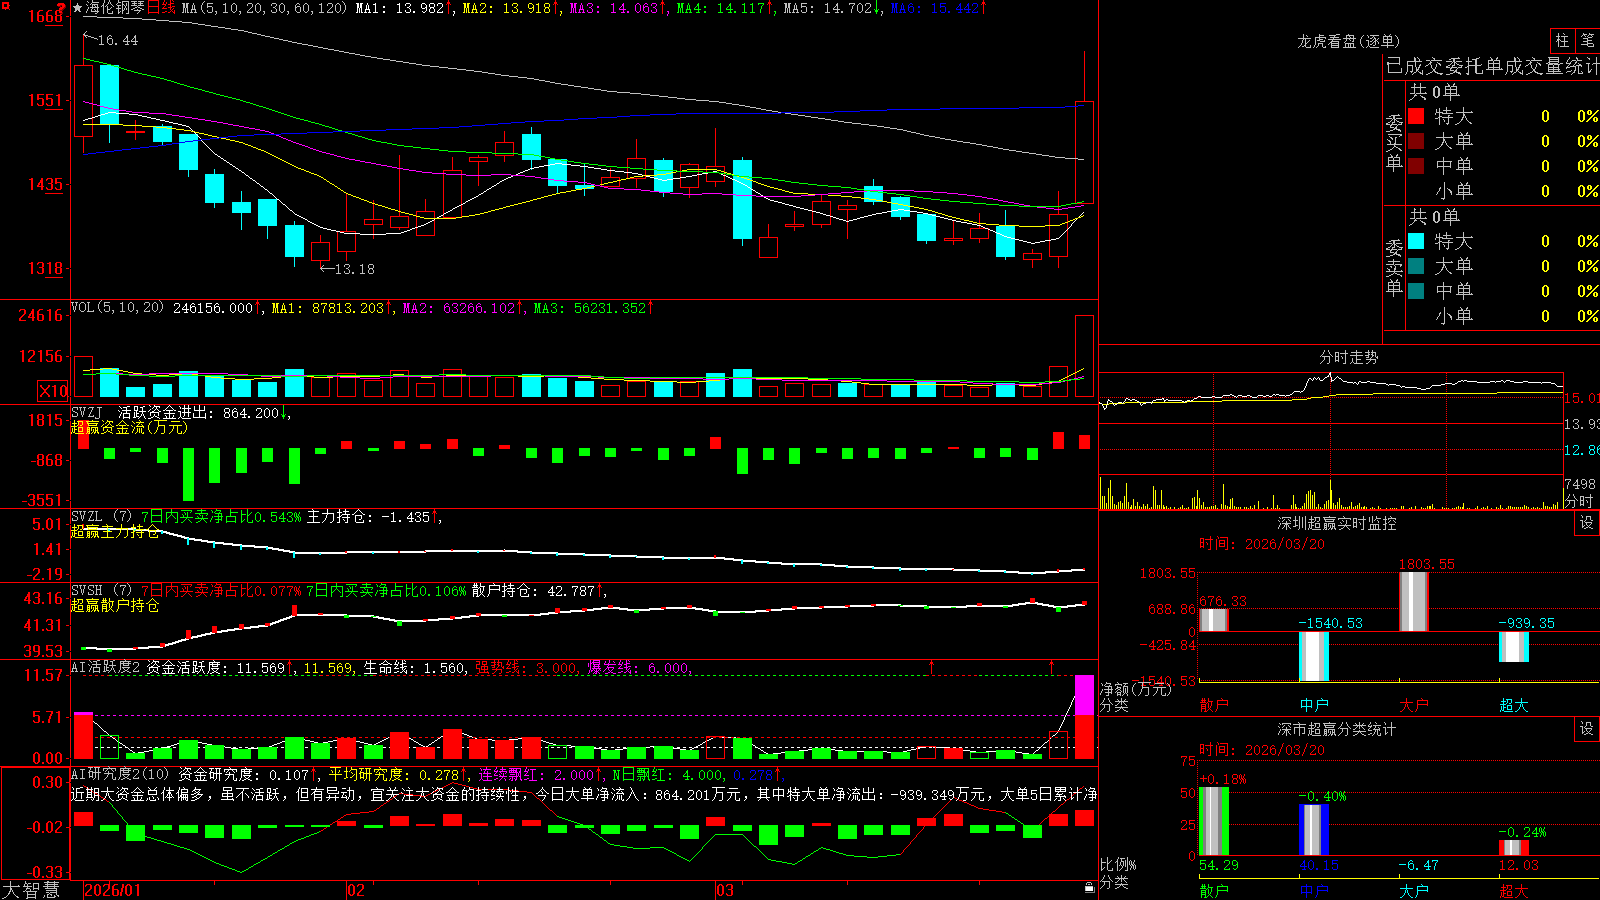This screenshot has width=1600, height=900.
Task: Click the 1668 top price axis label
Action: click(x=45, y=17)
